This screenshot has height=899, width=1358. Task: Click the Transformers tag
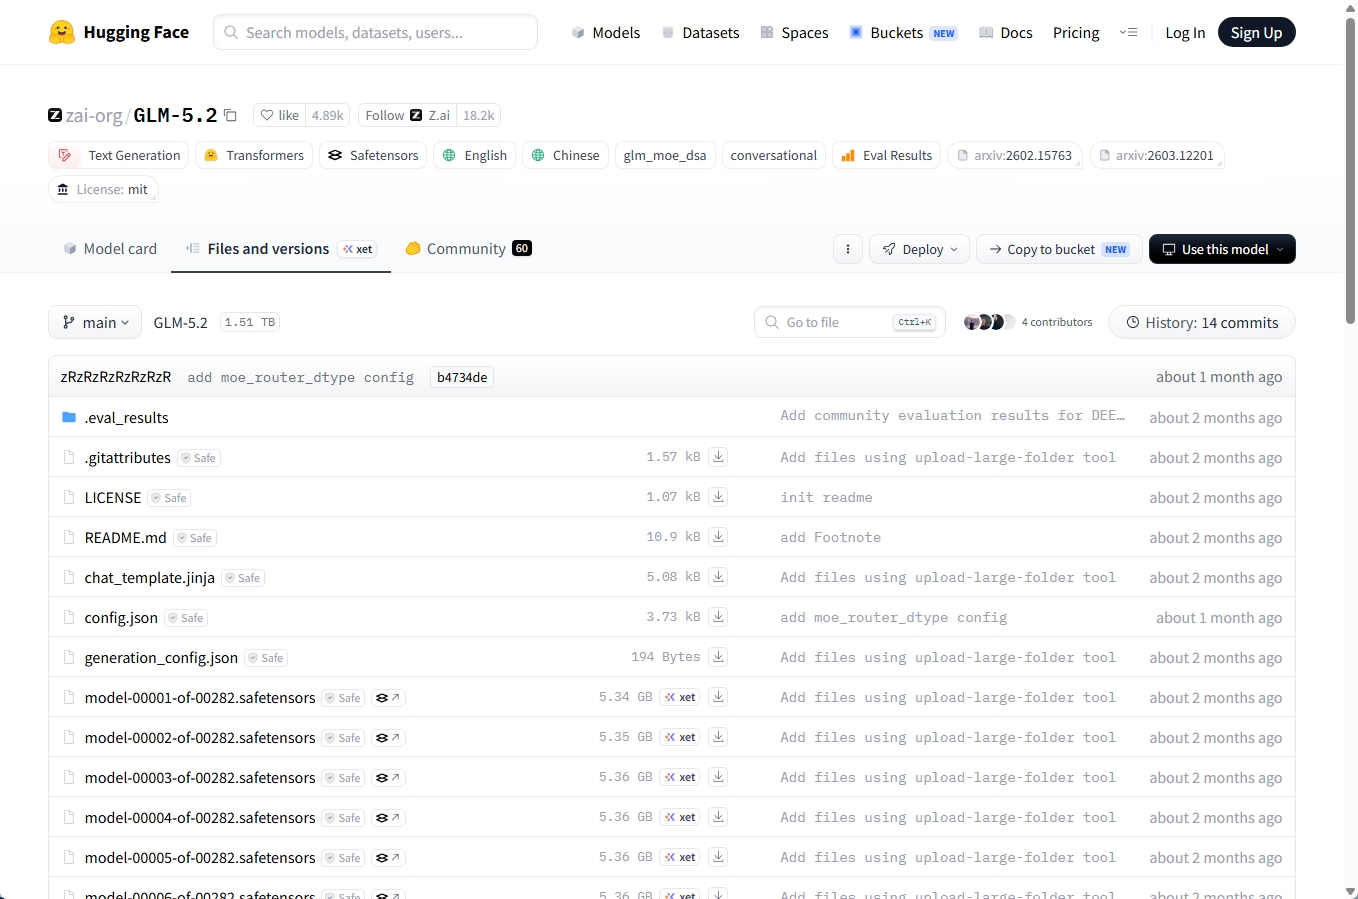pos(254,155)
